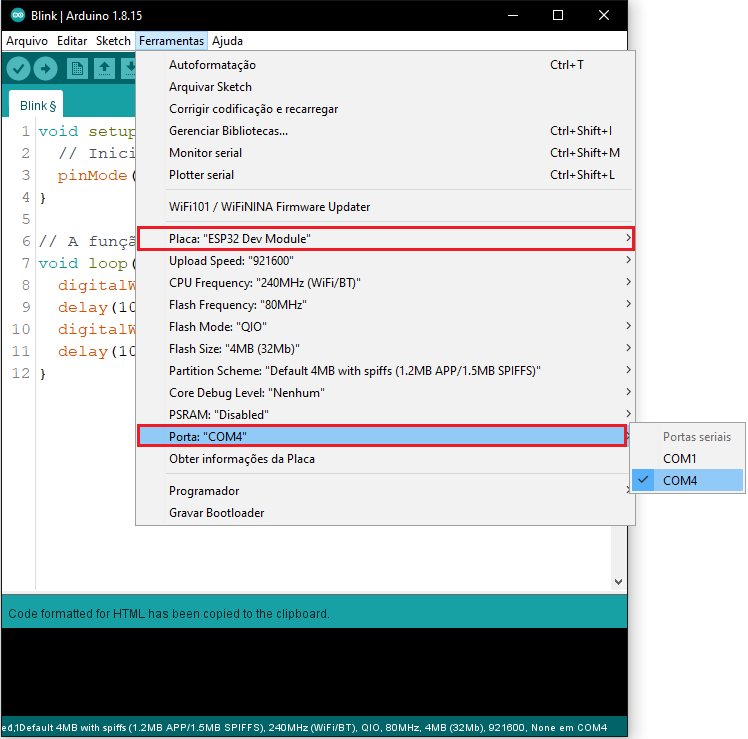Screen dimensions: 748x739
Task: Click the Arduino logo in title bar
Action: tap(18, 15)
